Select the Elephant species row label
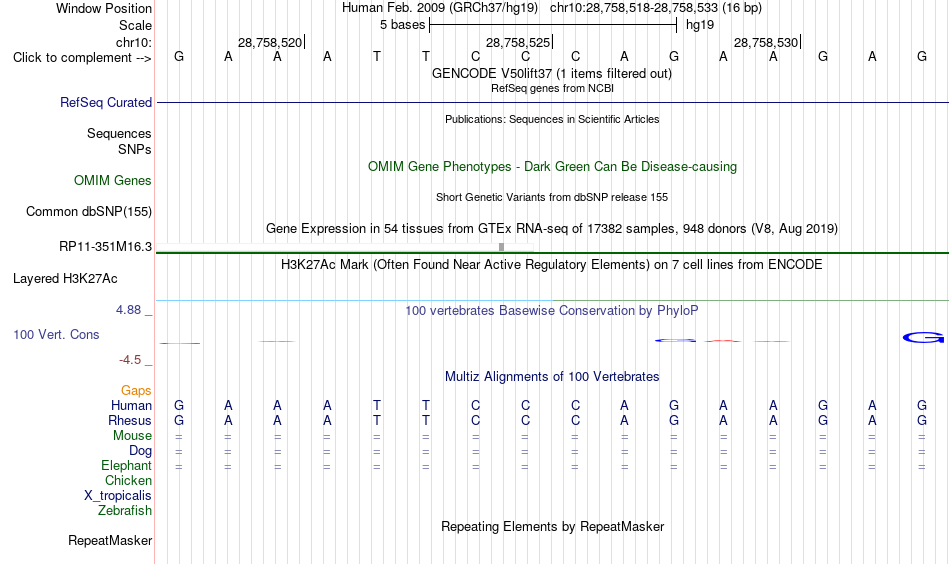 (126, 465)
